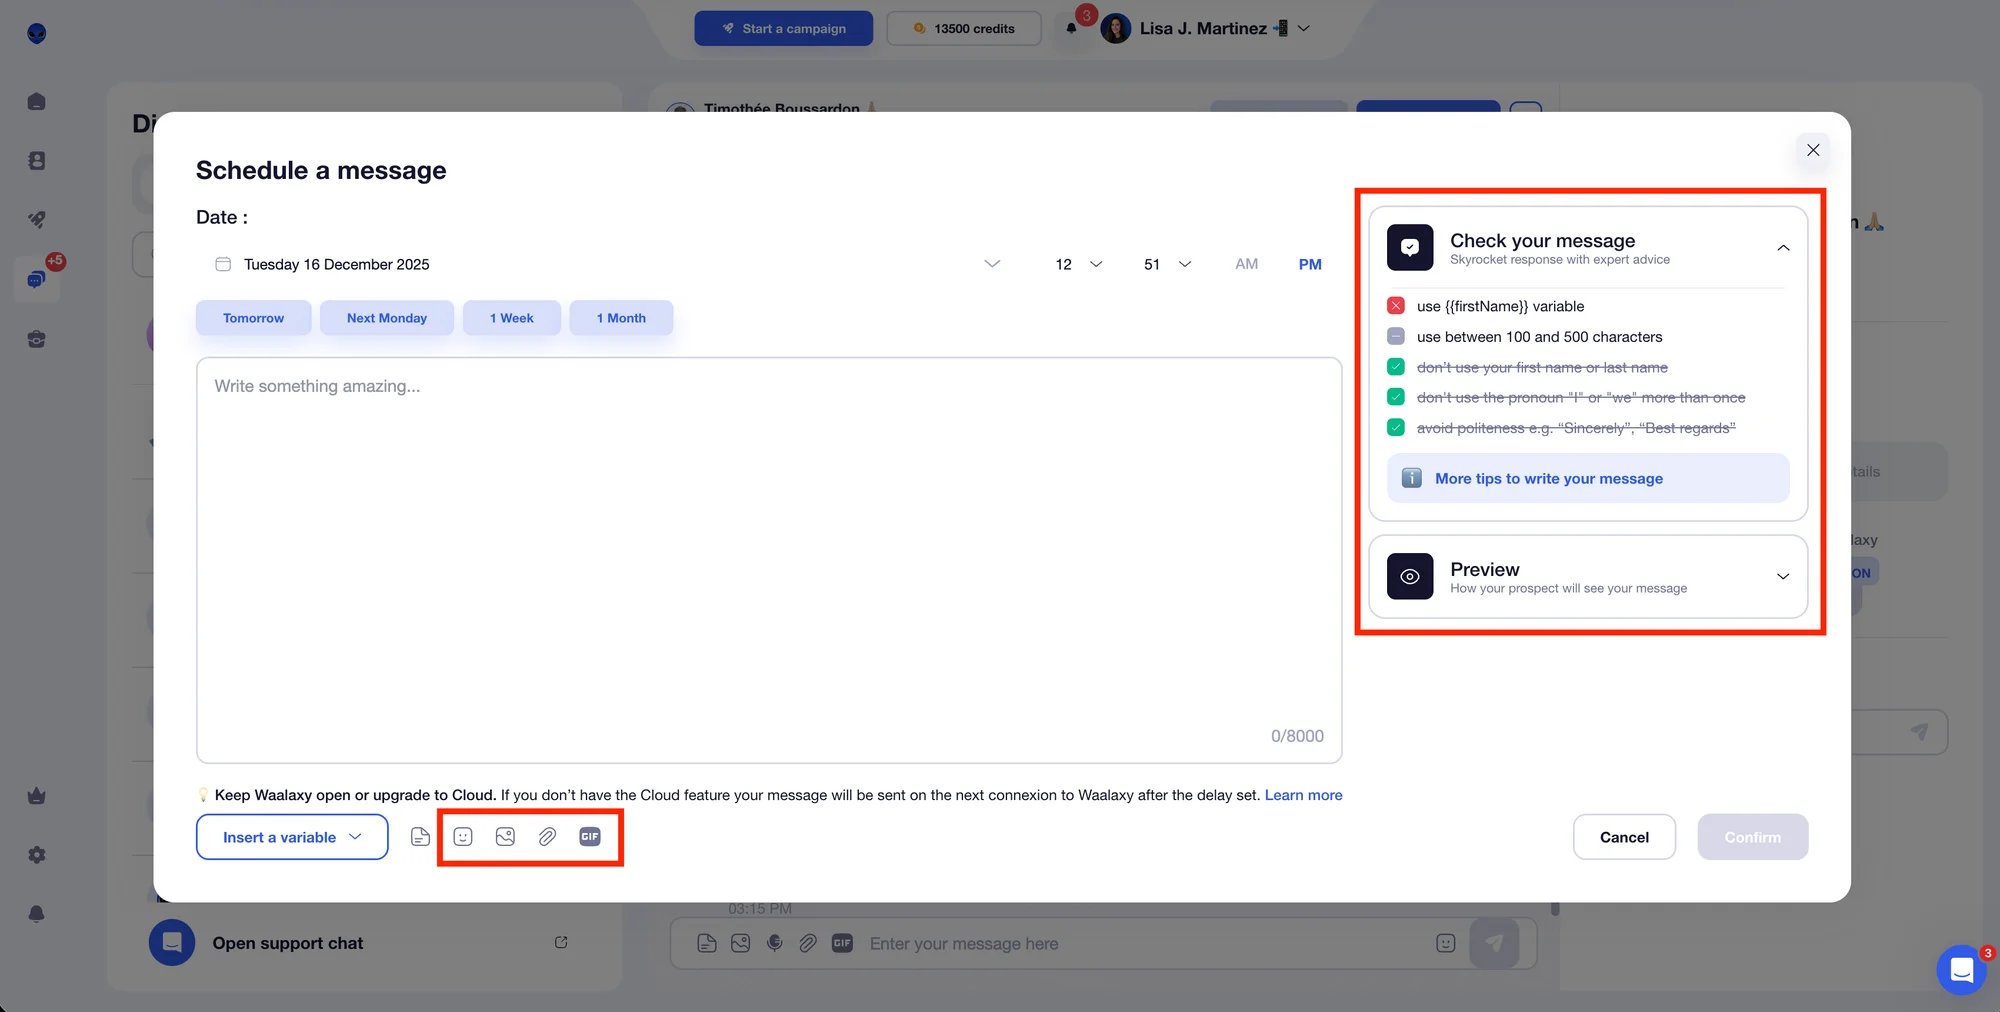Open the date dropdown chevron
This screenshot has width=2000, height=1012.
point(992,264)
